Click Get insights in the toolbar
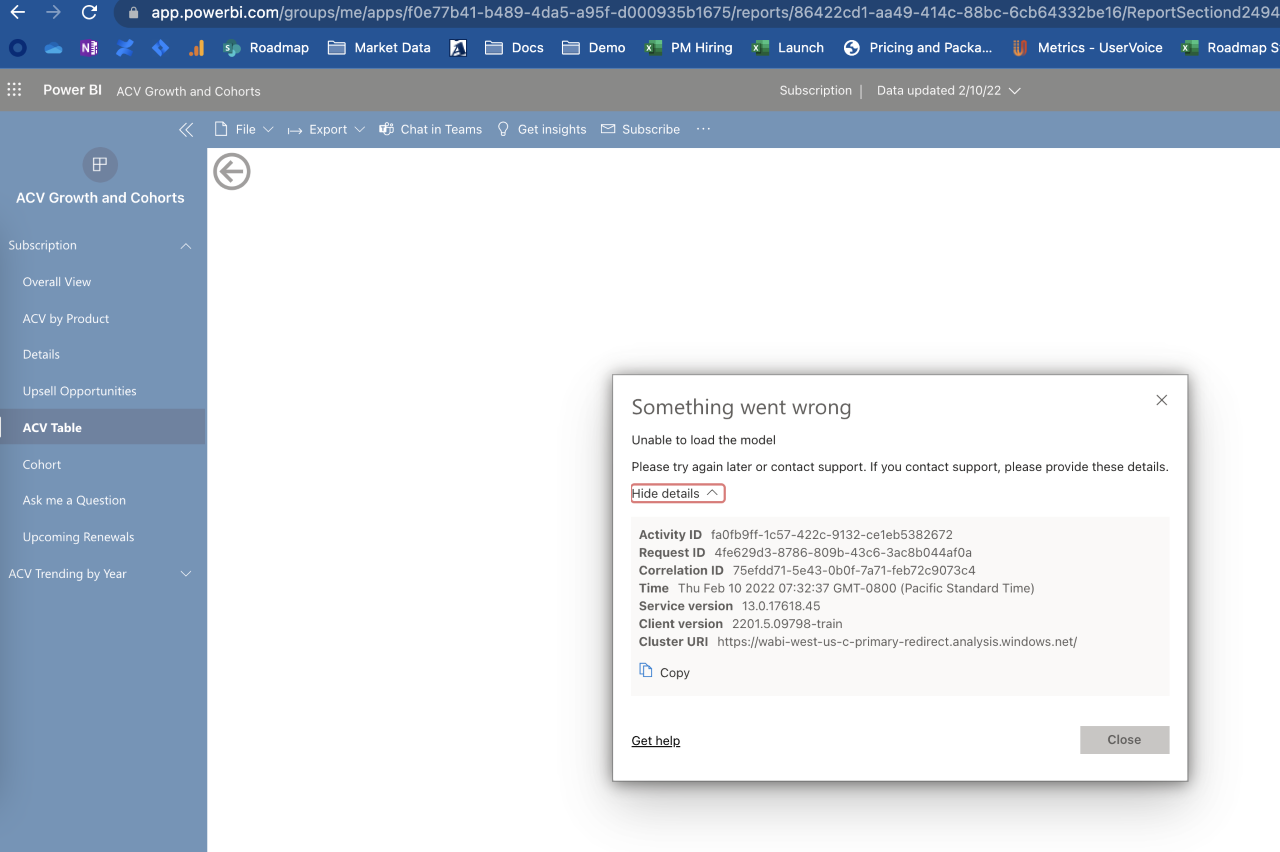 pyautogui.click(x=541, y=129)
